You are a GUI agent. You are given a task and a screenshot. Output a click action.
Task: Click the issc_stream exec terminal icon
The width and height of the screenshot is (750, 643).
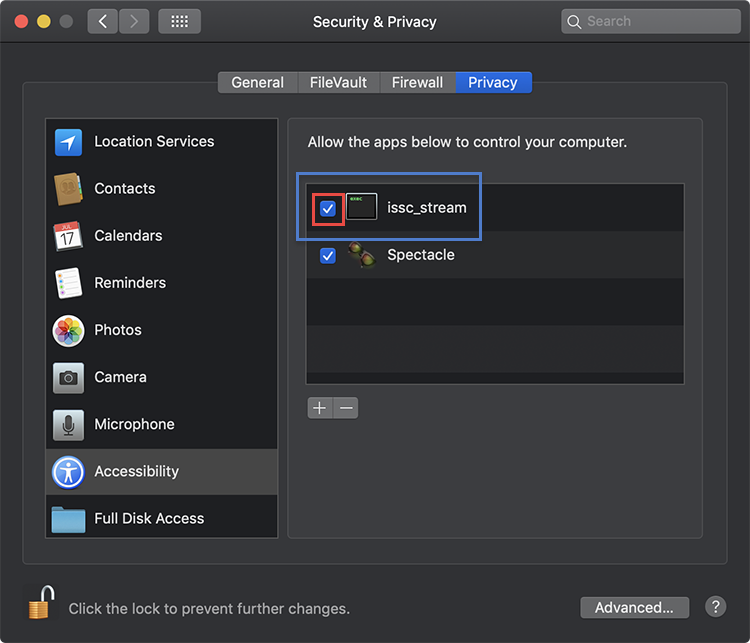361,207
